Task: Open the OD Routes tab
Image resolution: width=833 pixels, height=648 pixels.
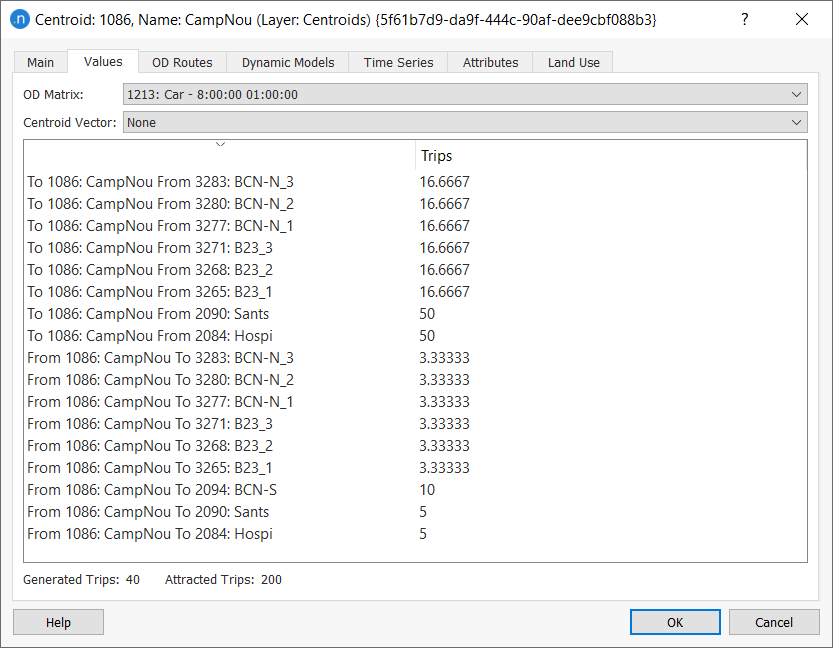Action: pos(182,61)
